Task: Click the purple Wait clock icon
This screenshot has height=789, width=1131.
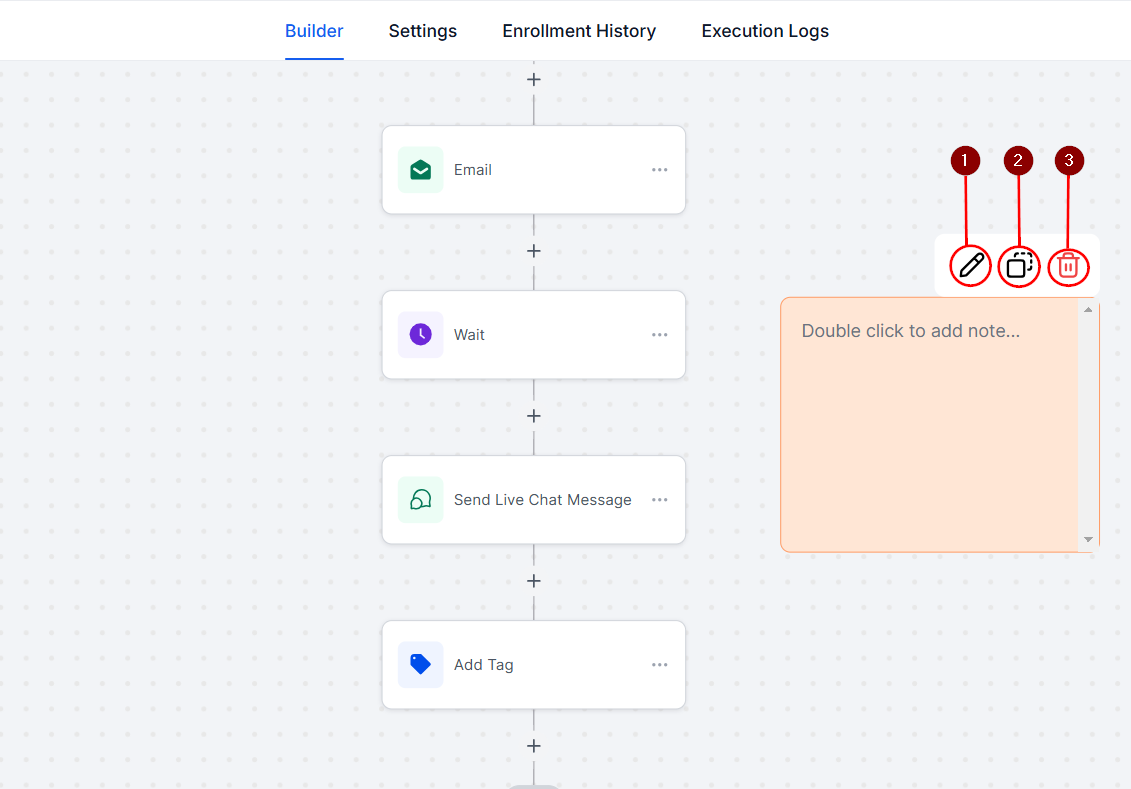Action: [x=420, y=335]
